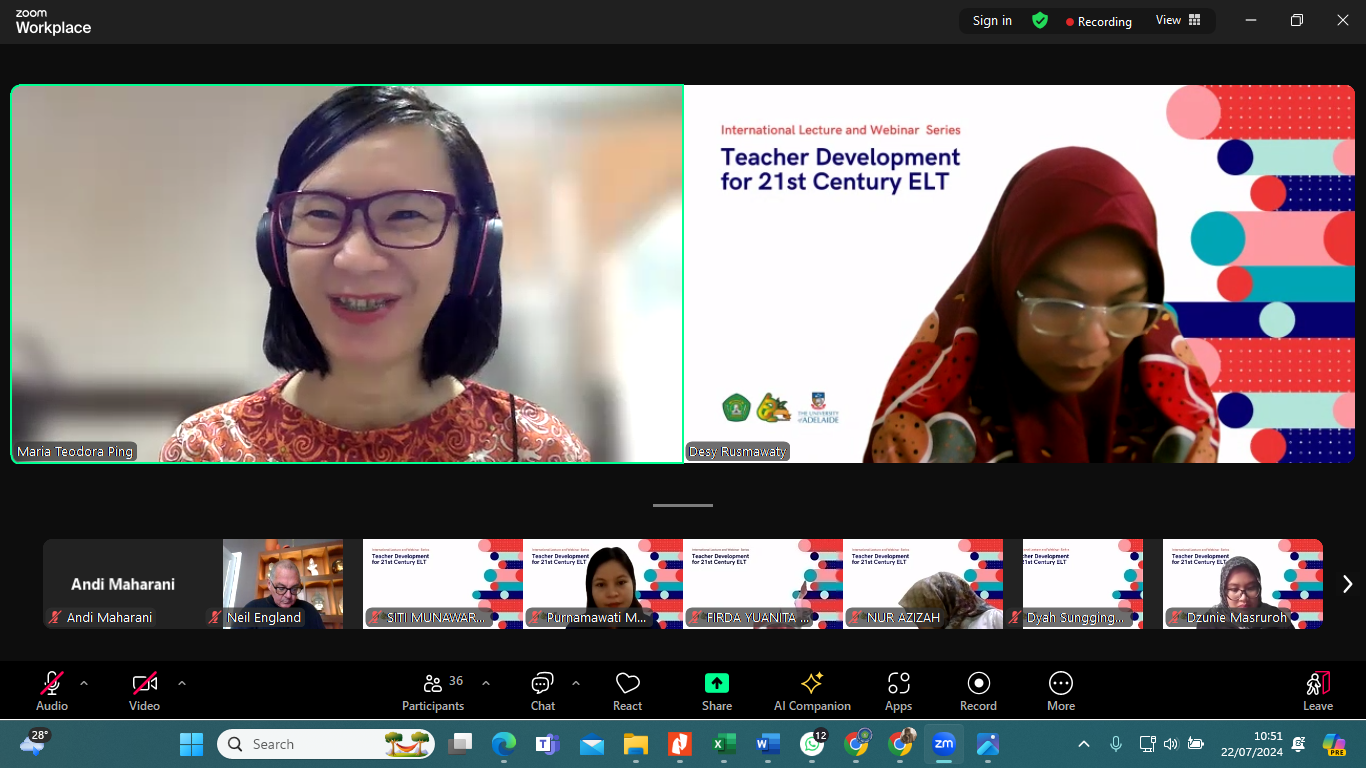Open the React emoji menu

(x=627, y=691)
